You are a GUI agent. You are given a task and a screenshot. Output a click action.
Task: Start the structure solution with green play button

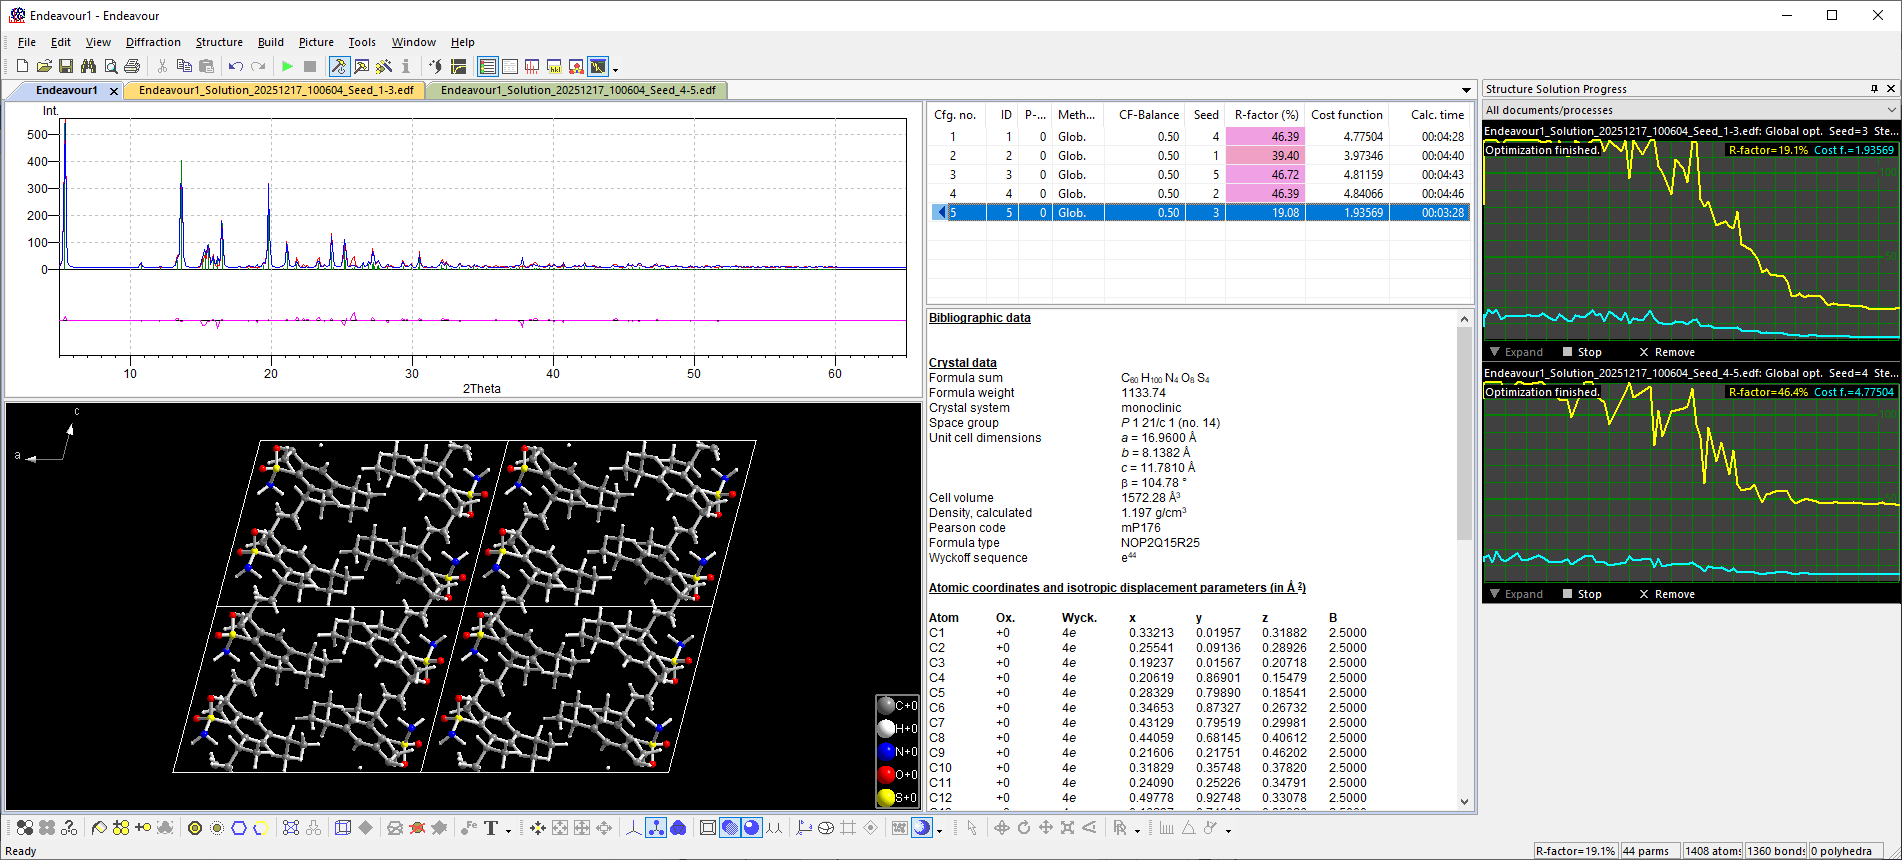pos(287,67)
